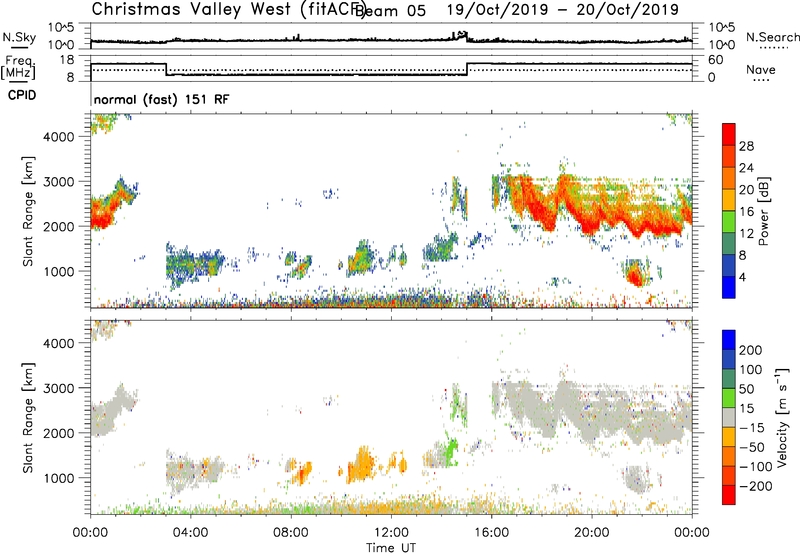Click the 'Time UT' axis title
Viewport: 800px width, 554px height.
(x=391, y=548)
